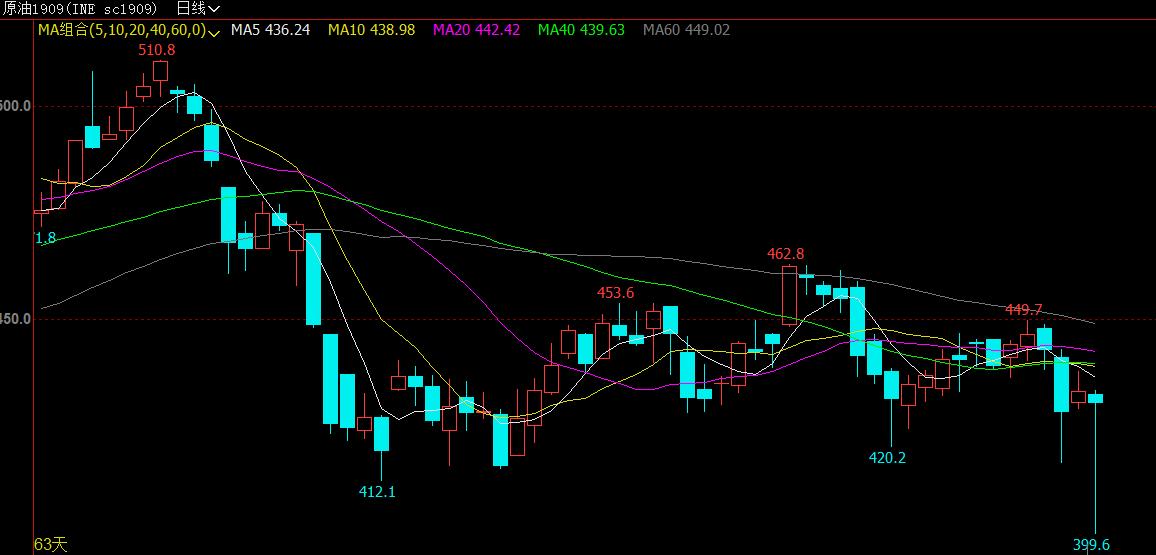
Task: Click the 449.7 peak price label
Action: point(1024,310)
